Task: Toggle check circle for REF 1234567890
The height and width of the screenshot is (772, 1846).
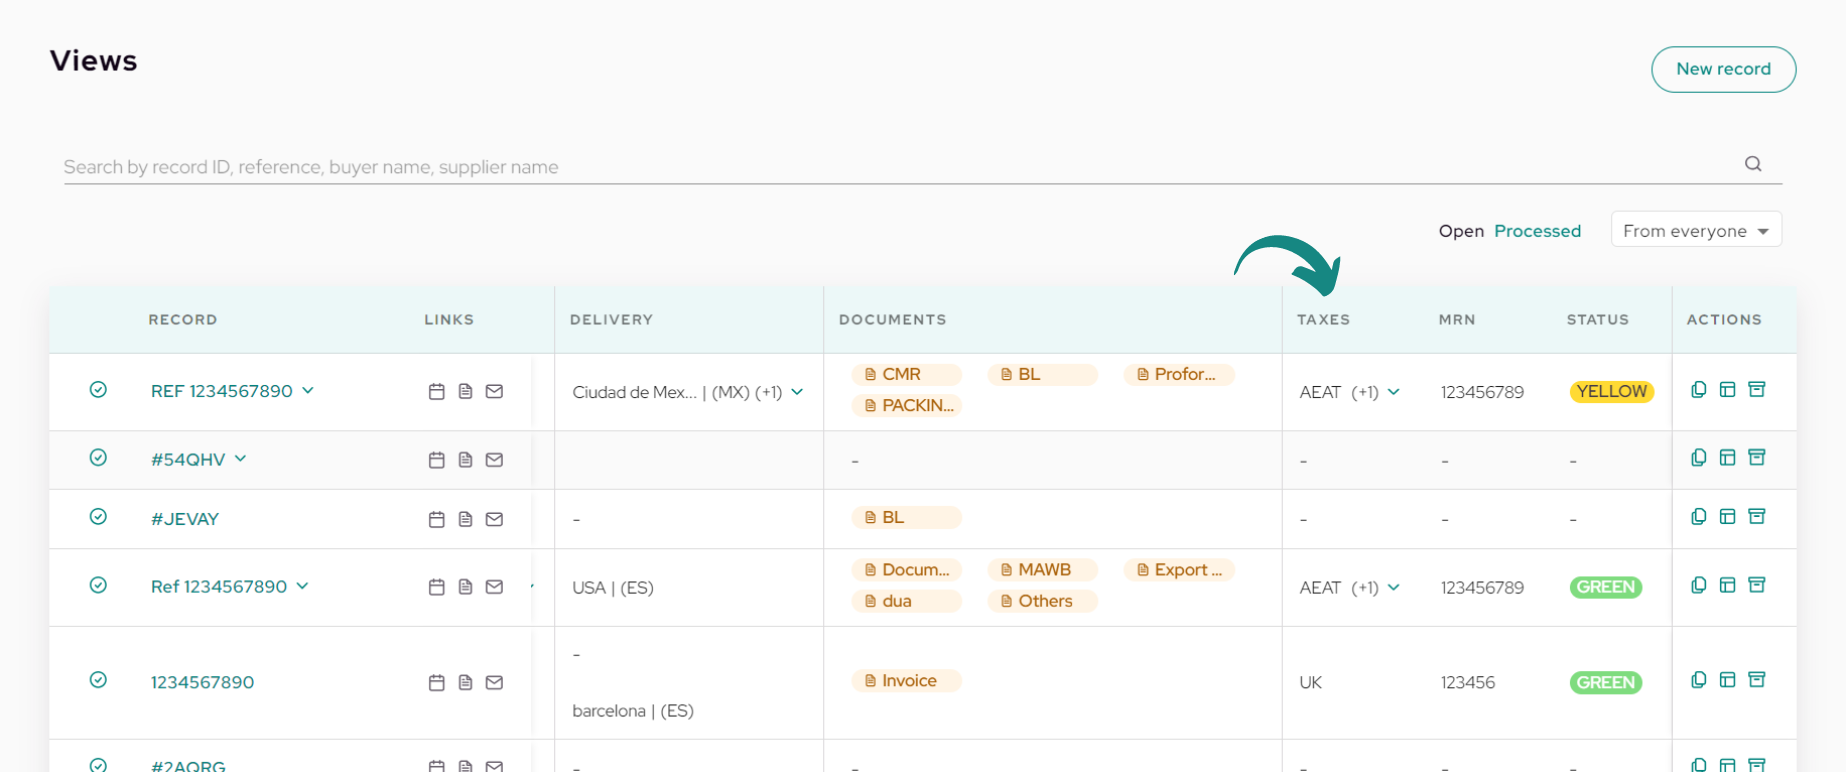Action: coord(98,390)
